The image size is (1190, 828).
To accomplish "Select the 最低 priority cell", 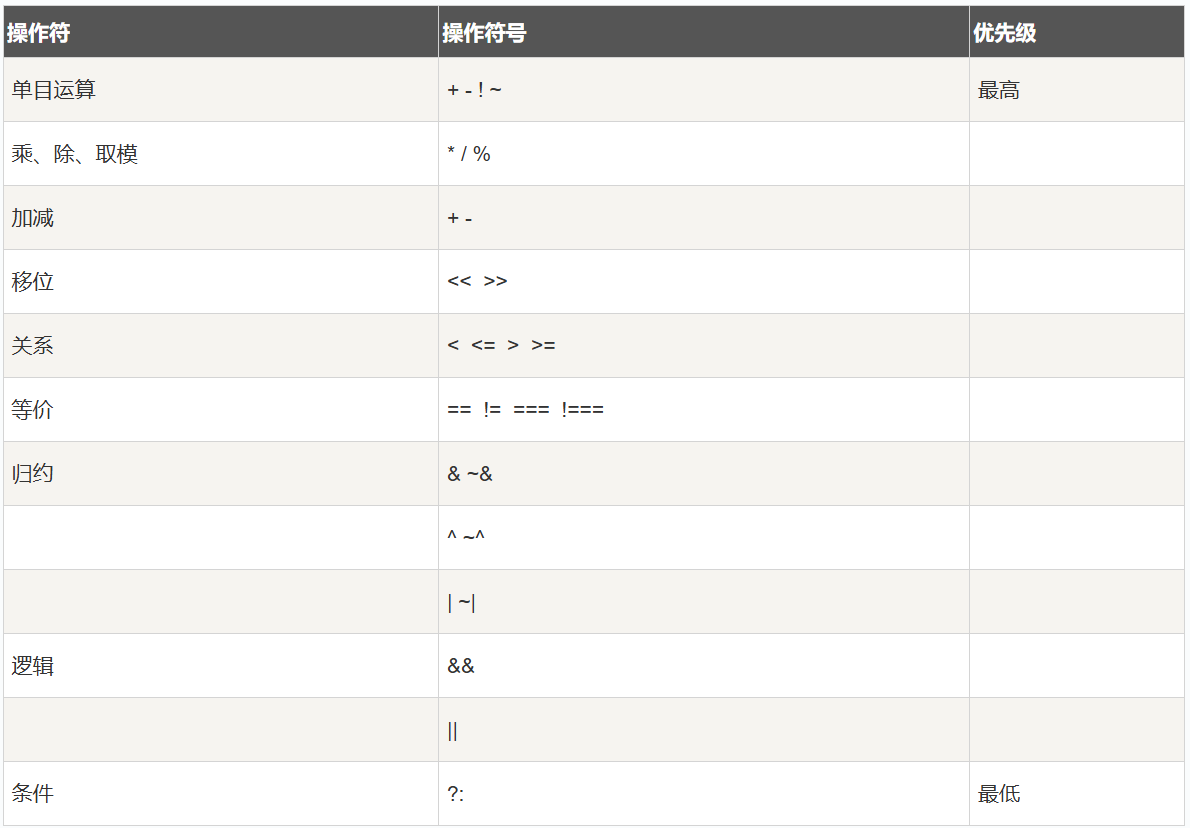I will coord(999,795).
